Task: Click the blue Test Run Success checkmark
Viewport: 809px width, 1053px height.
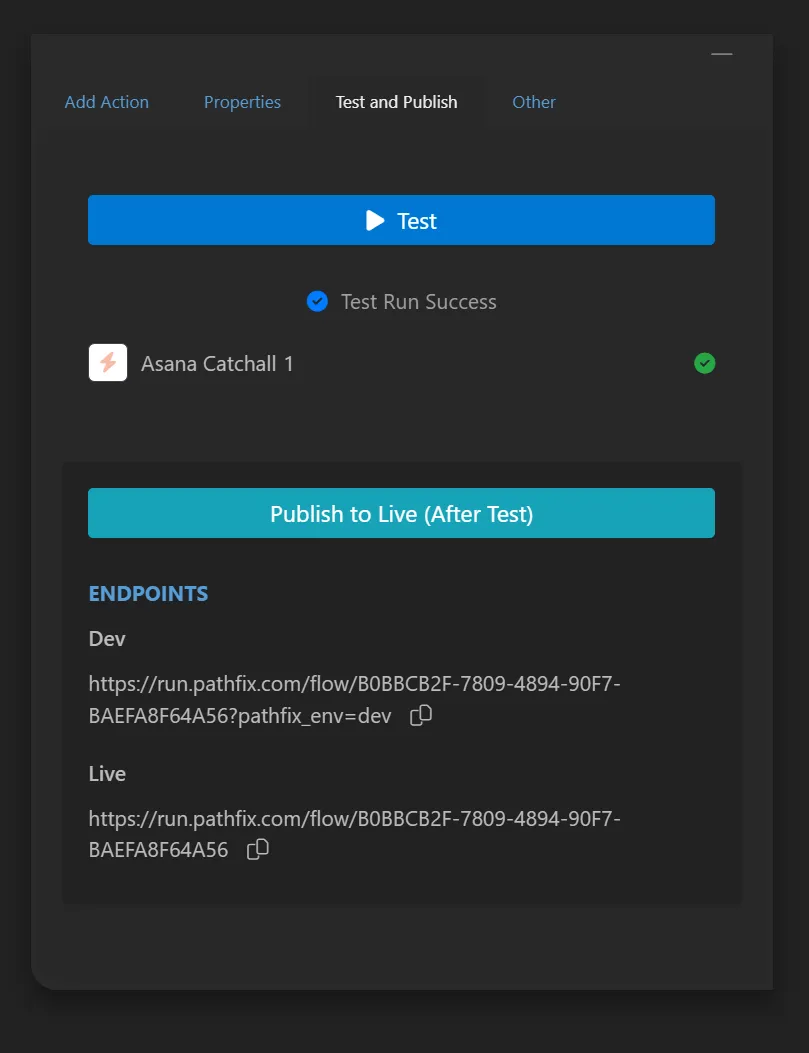Action: [x=317, y=302]
